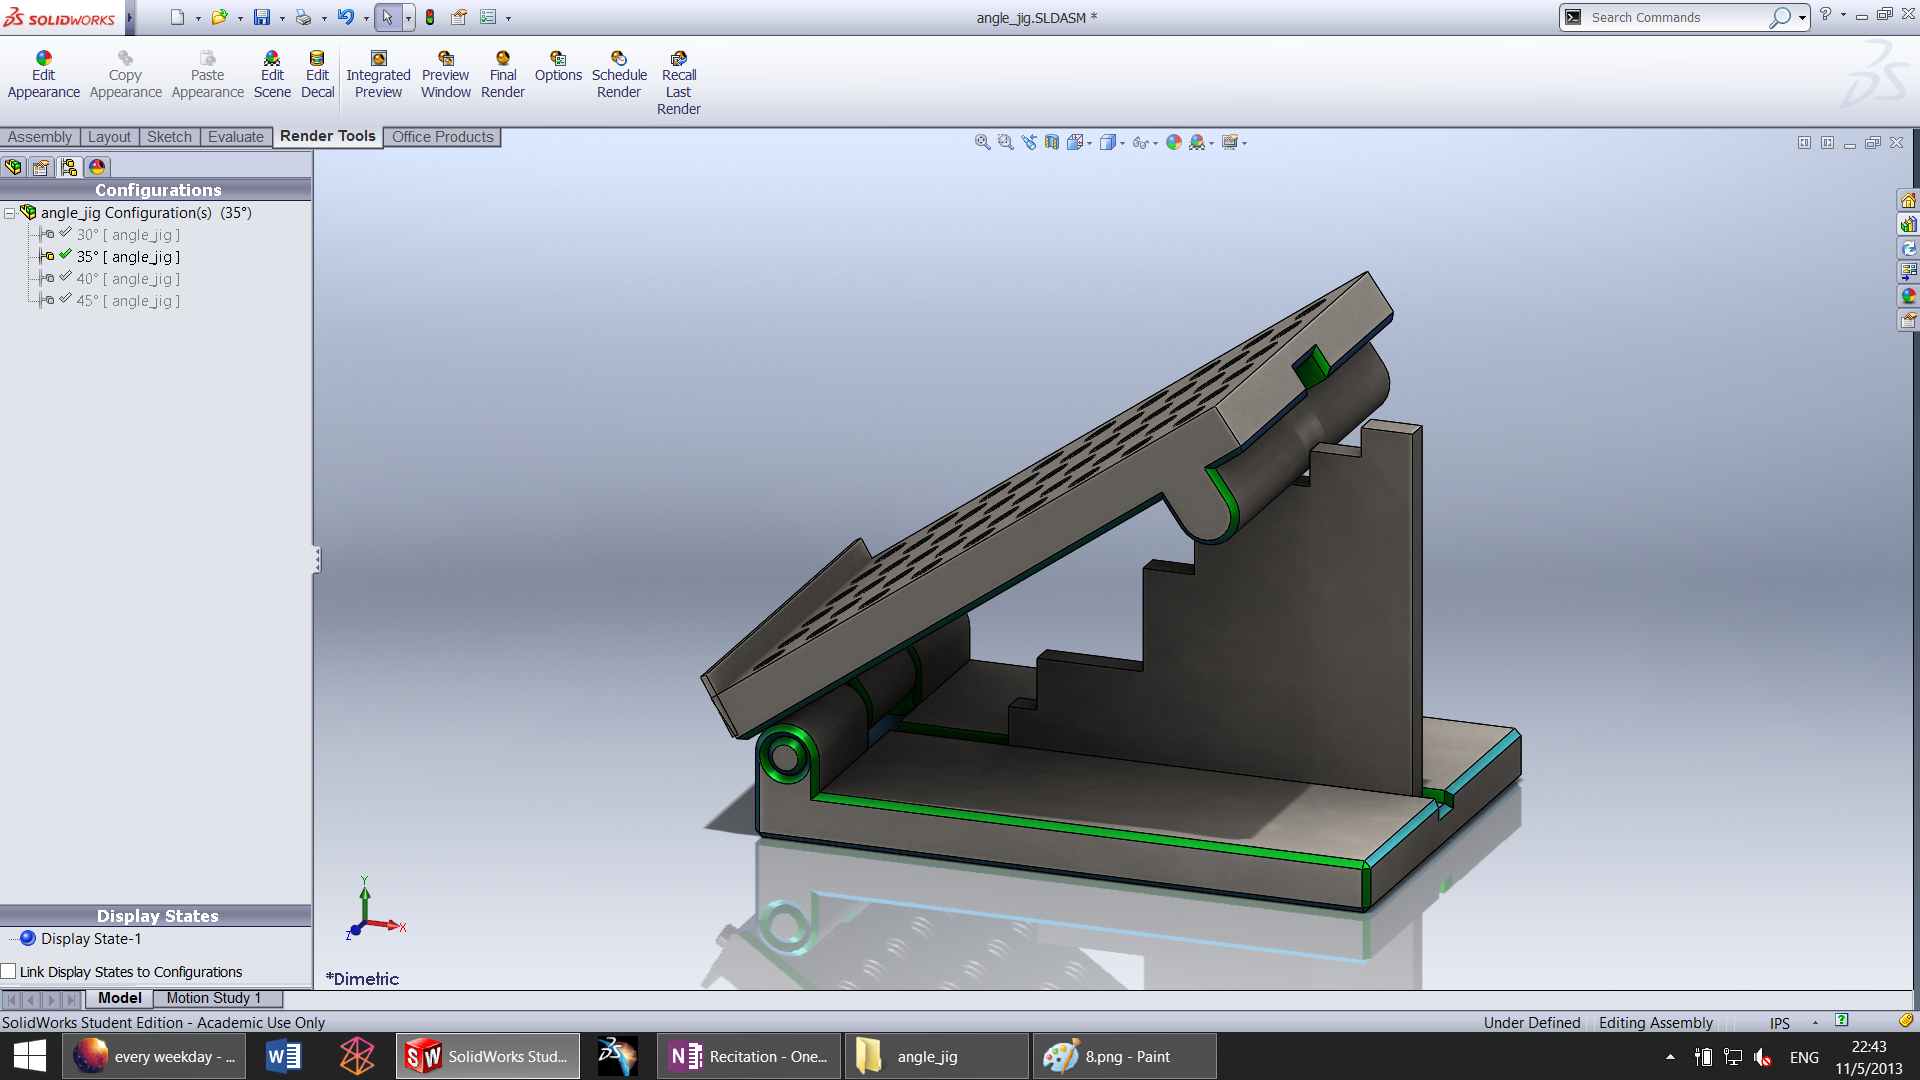Image resolution: width=1920 pixels, height=1080 pixels.
Task: Open the DisplayManager tab
Action: [x=97, y=167]
